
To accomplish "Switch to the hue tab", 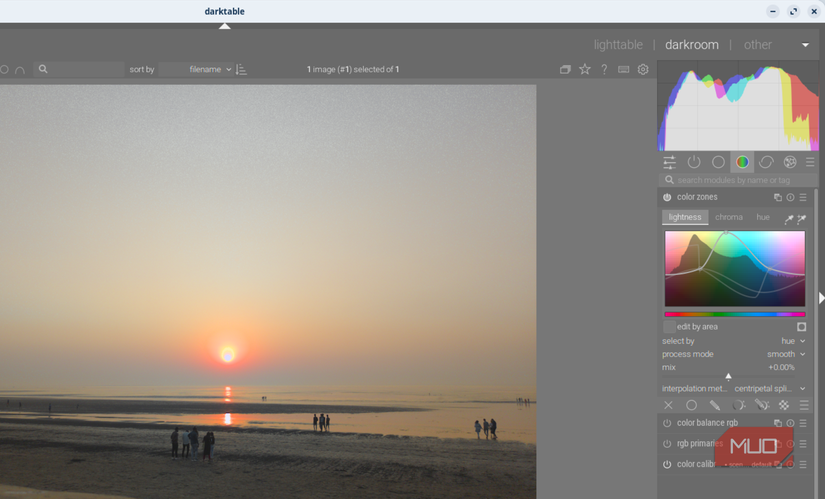I will (x=763, y=217).
